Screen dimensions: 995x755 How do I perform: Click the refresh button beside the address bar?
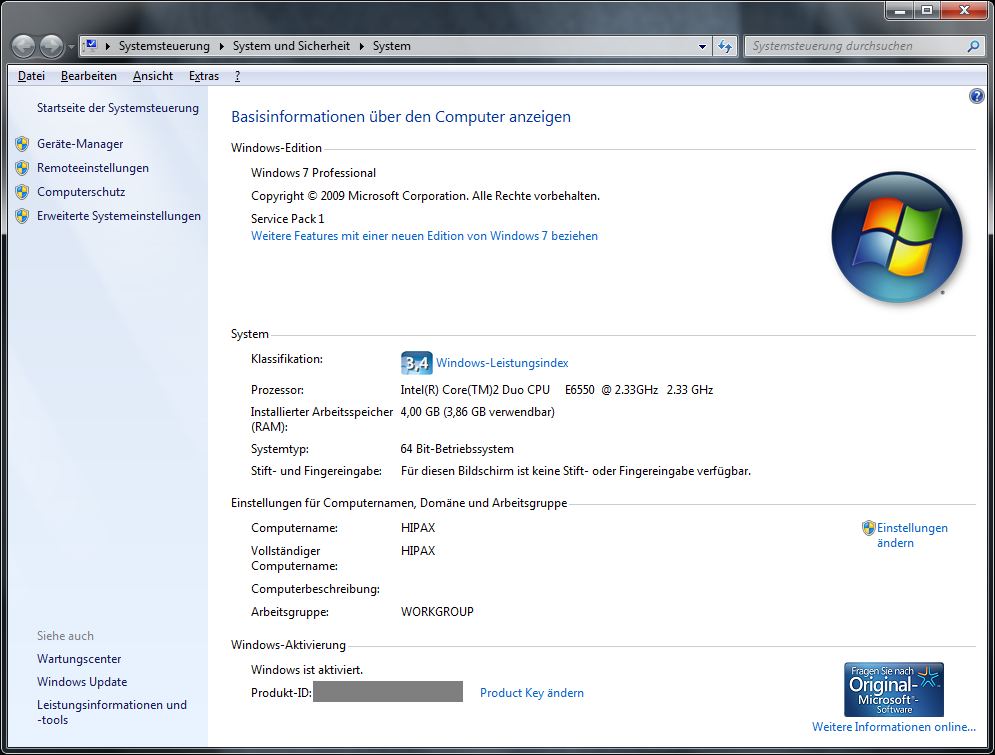725,46
